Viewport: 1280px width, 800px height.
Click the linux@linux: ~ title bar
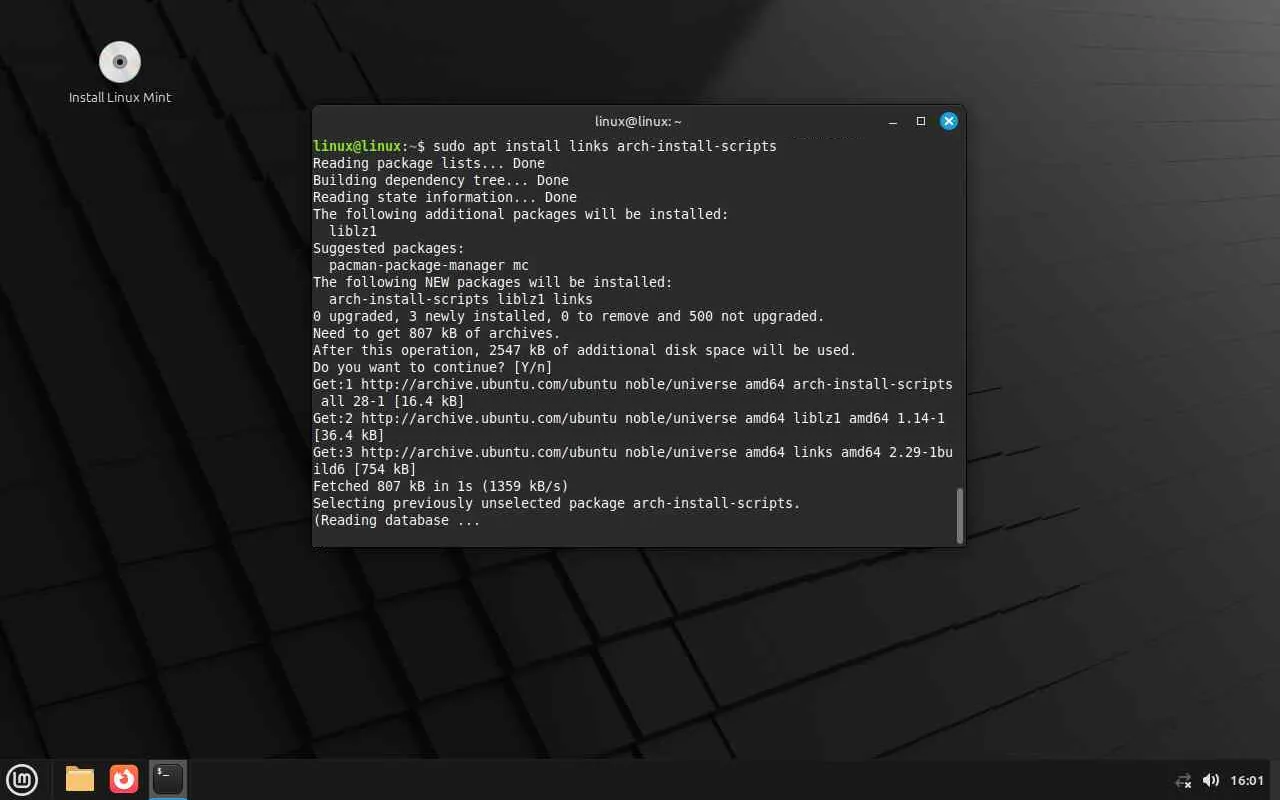coord(638,121)
